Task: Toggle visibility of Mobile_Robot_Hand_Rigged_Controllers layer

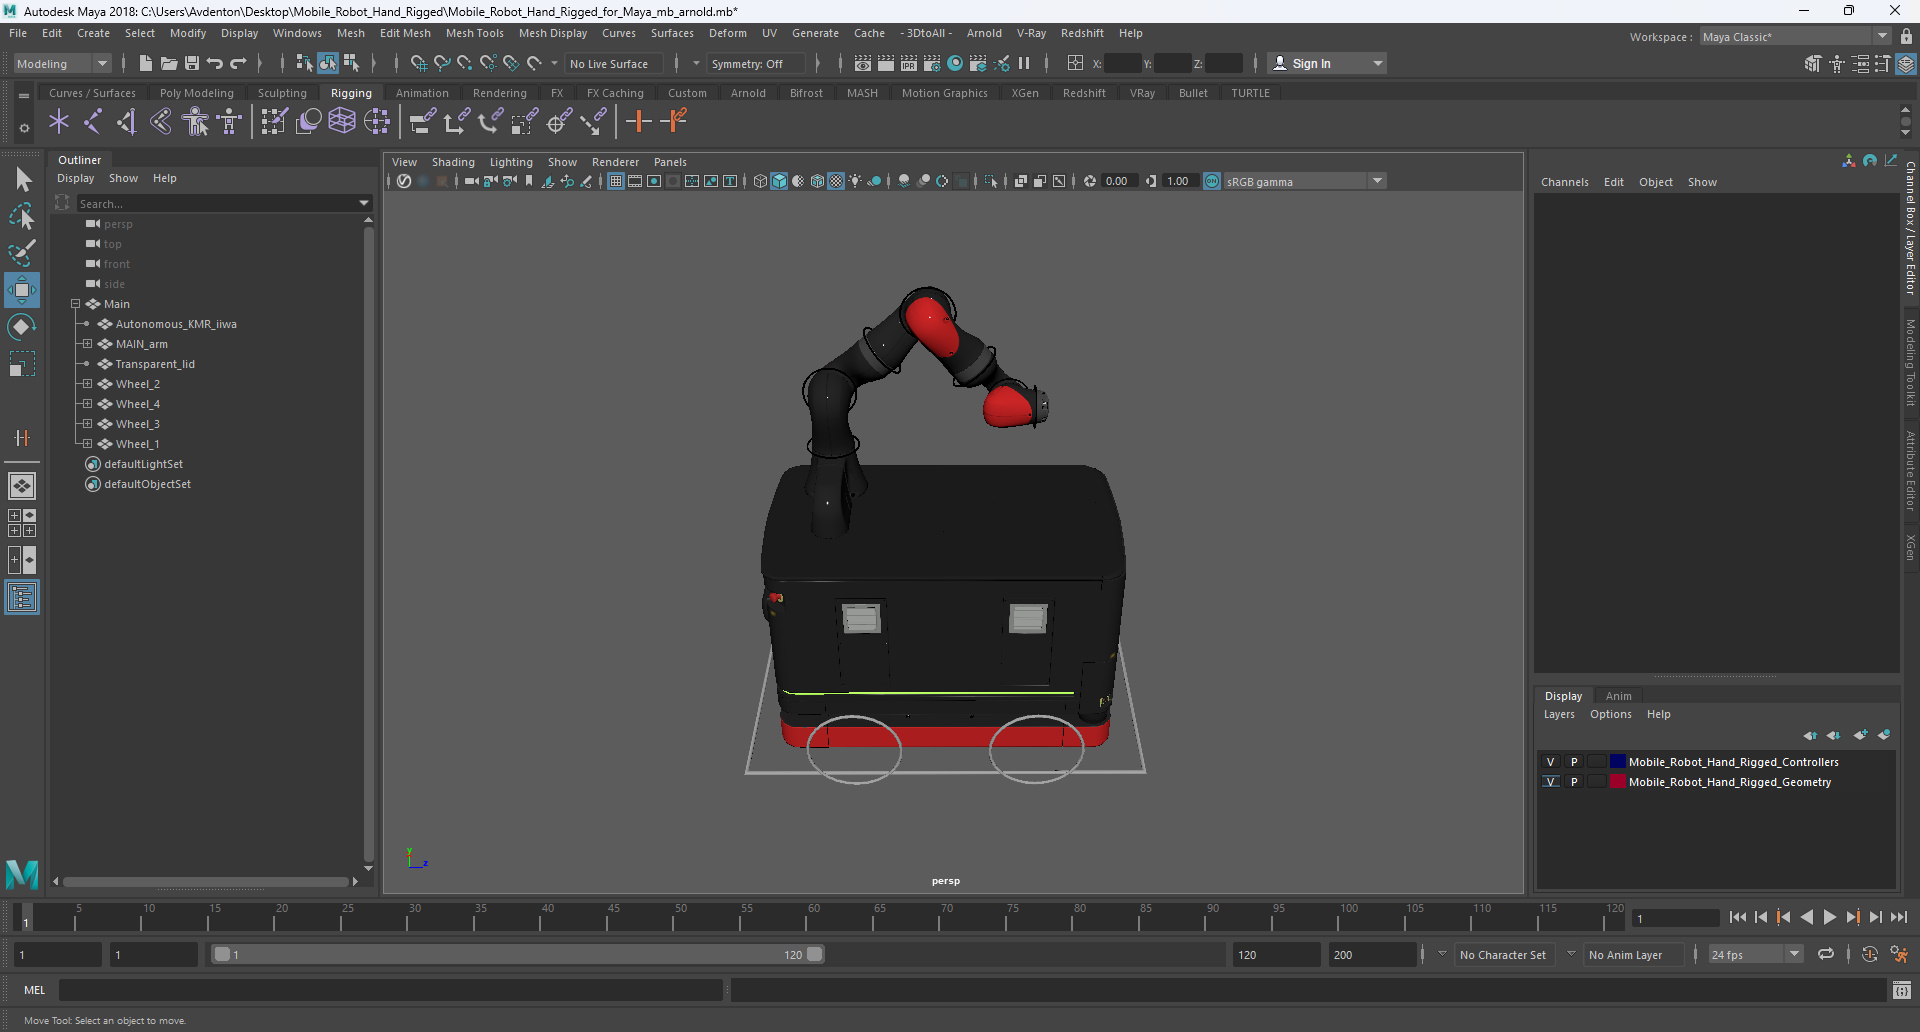Action: click(x=1551, y=762)
